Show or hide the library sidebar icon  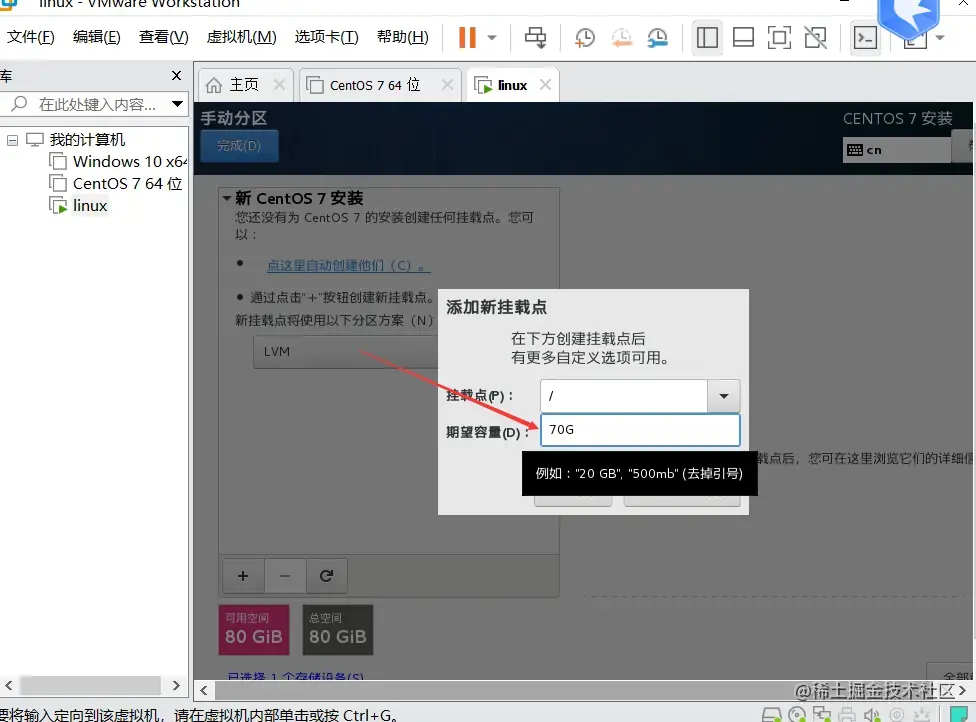(x=707, y=37)
